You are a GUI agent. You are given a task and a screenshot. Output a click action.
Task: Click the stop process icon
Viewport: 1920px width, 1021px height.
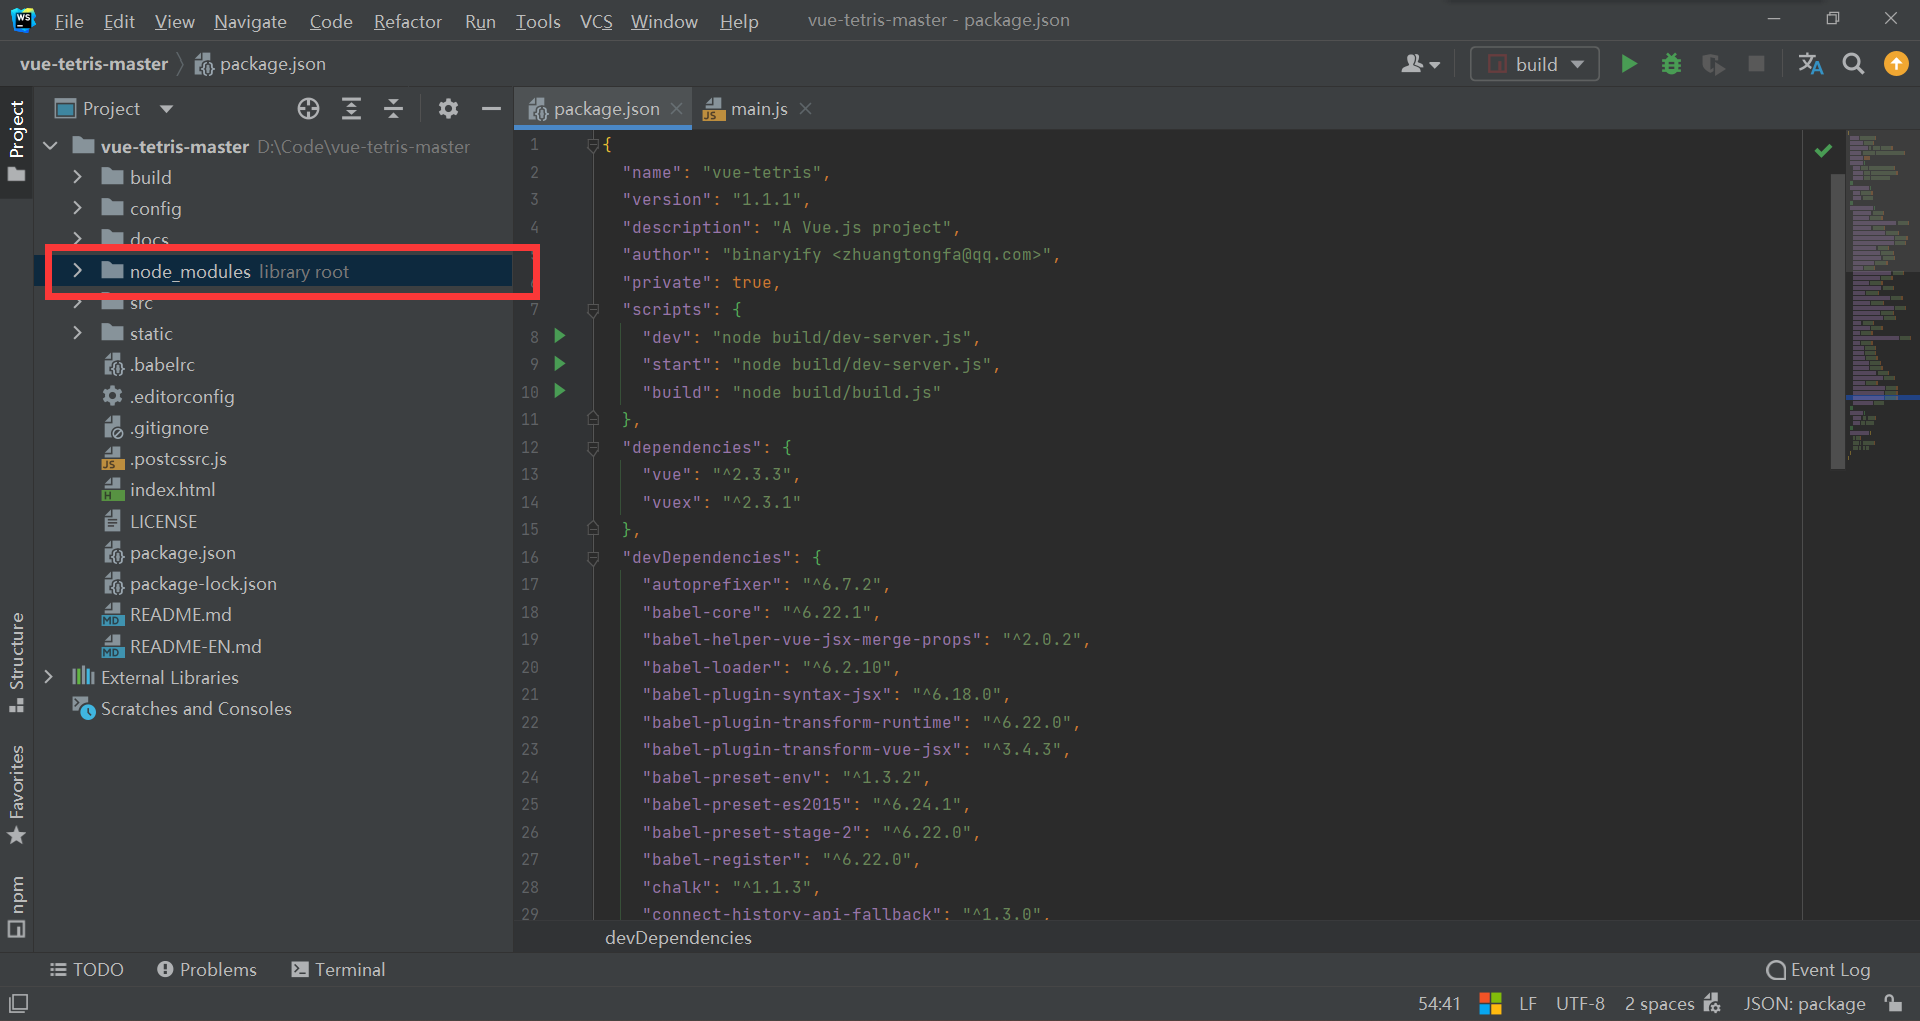click(1756, 64)
